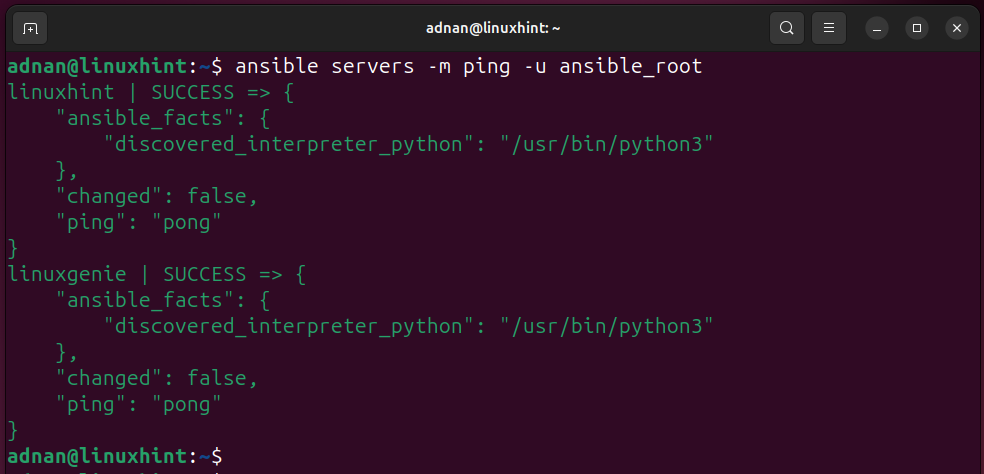The height and width of the screenshot is (474, 984).
Task: Open the terminal search icon
Action: (x=786, y=28)
